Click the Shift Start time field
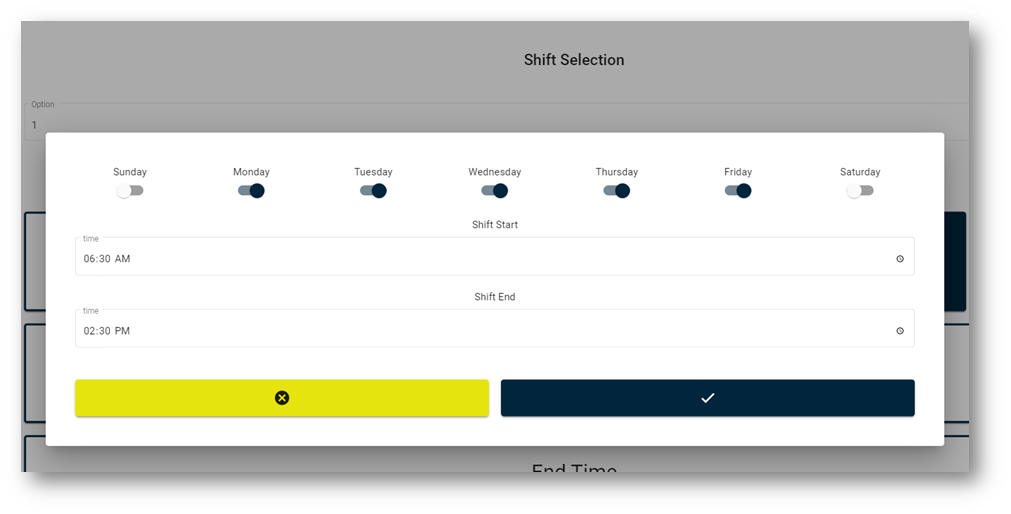The height and width of the screenshot is (514, 1011). tap(495, 257)
